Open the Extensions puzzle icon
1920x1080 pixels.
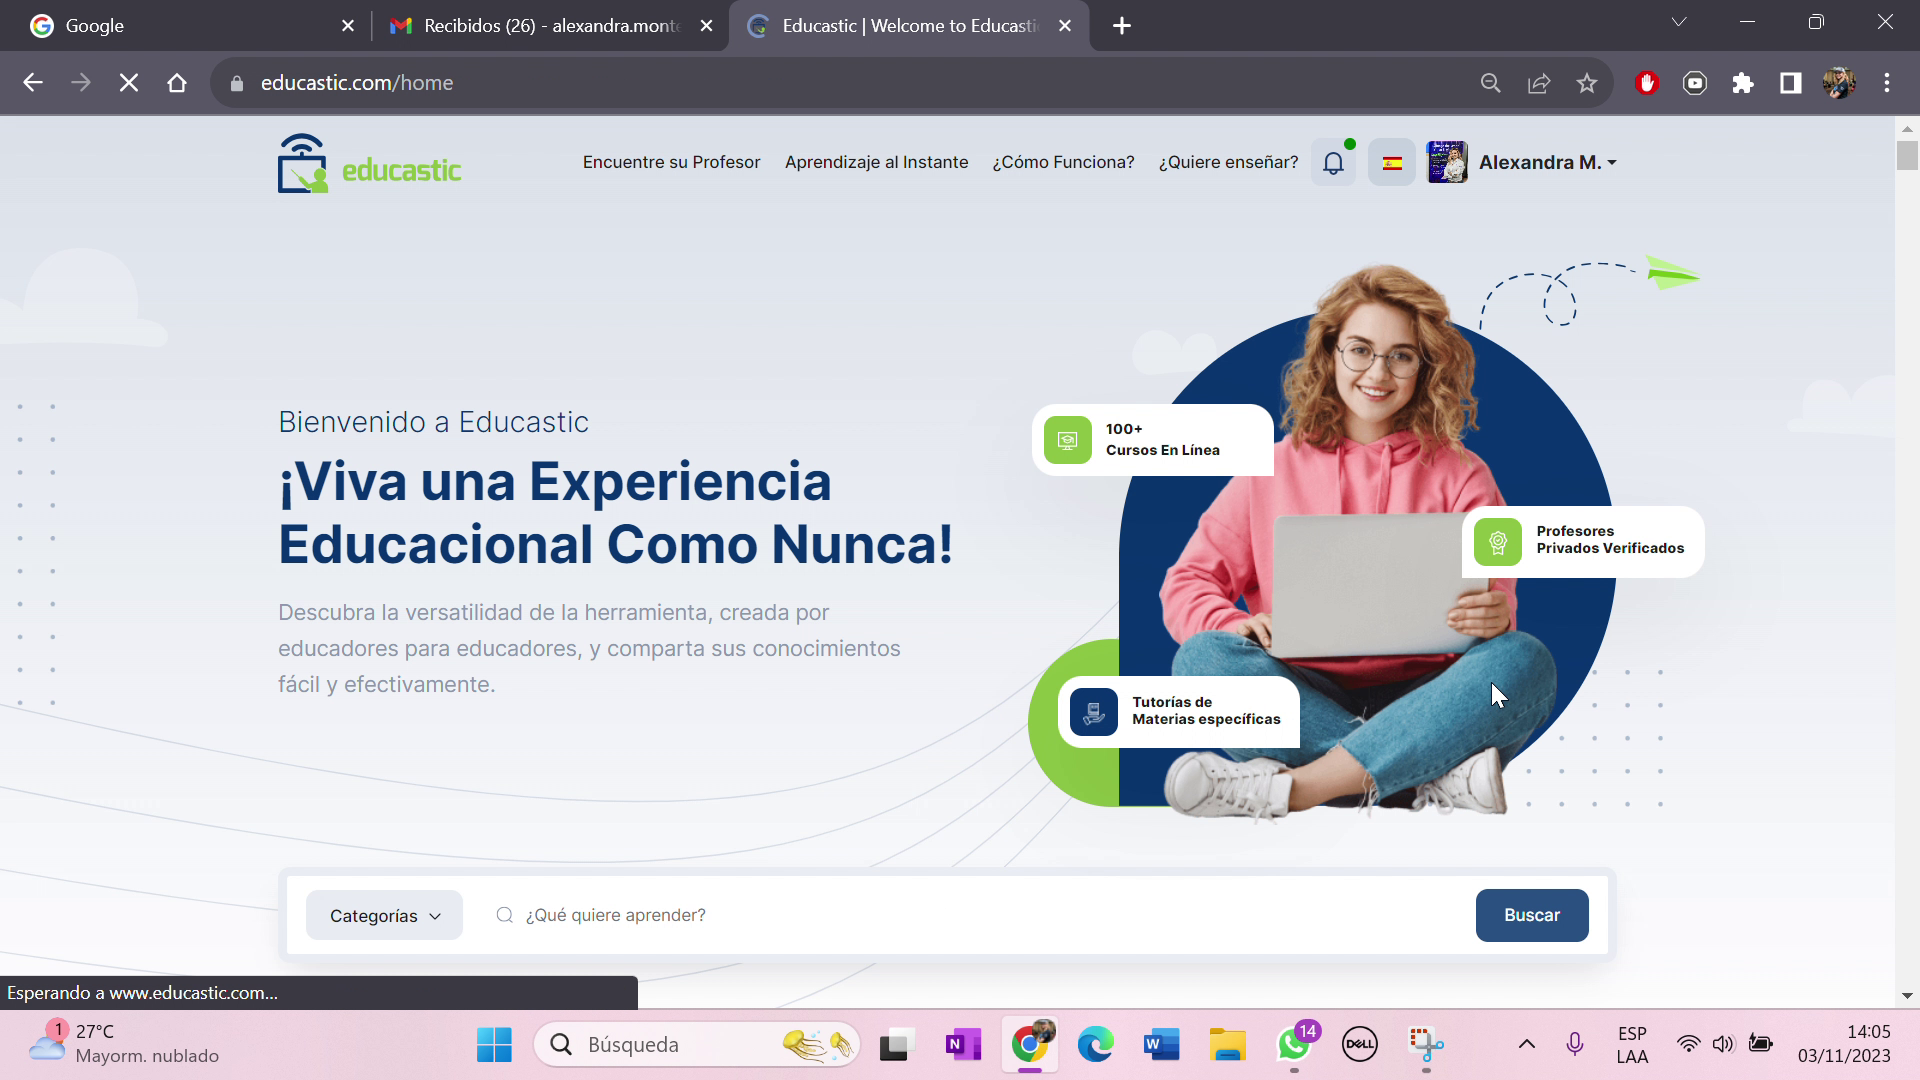tap(1743, 83)
